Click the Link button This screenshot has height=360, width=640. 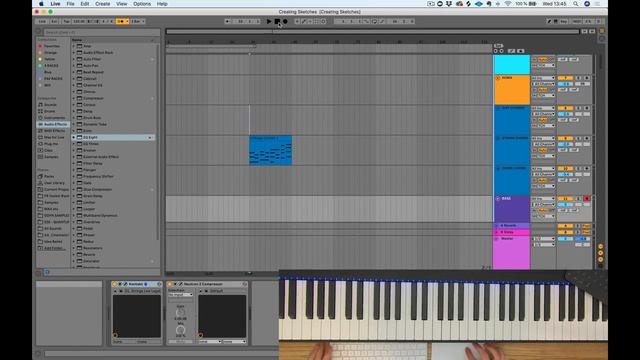pyautogui.click(x=42, y=21)
